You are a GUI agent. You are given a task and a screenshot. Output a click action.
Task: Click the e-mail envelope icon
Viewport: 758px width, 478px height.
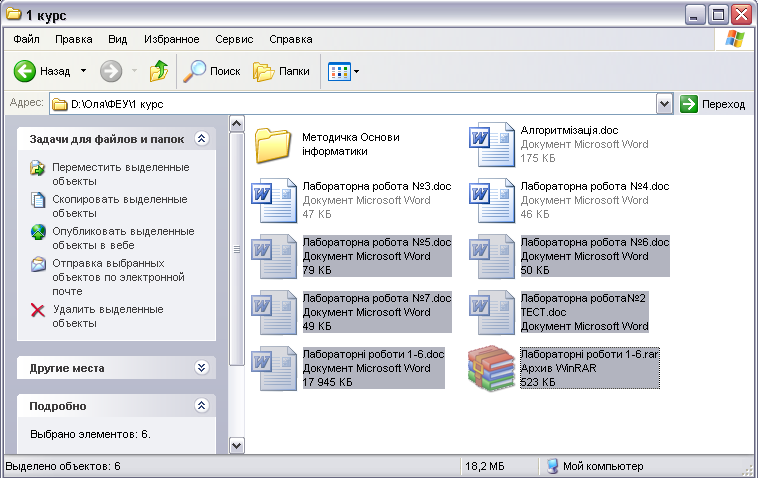[38, 264]
